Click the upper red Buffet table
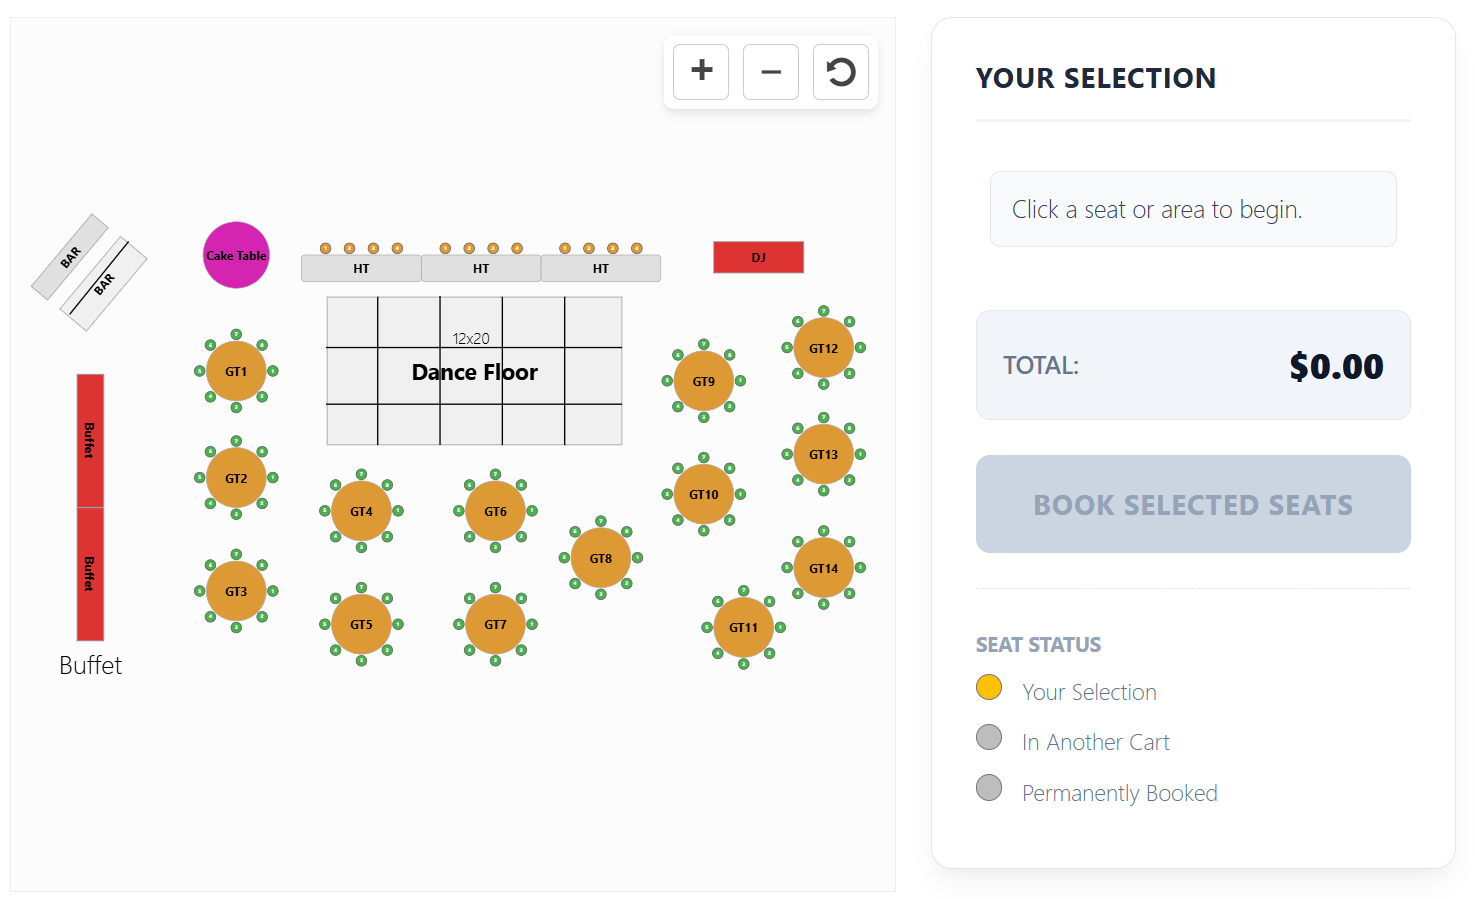1475x899 pixels. [90, 440]
